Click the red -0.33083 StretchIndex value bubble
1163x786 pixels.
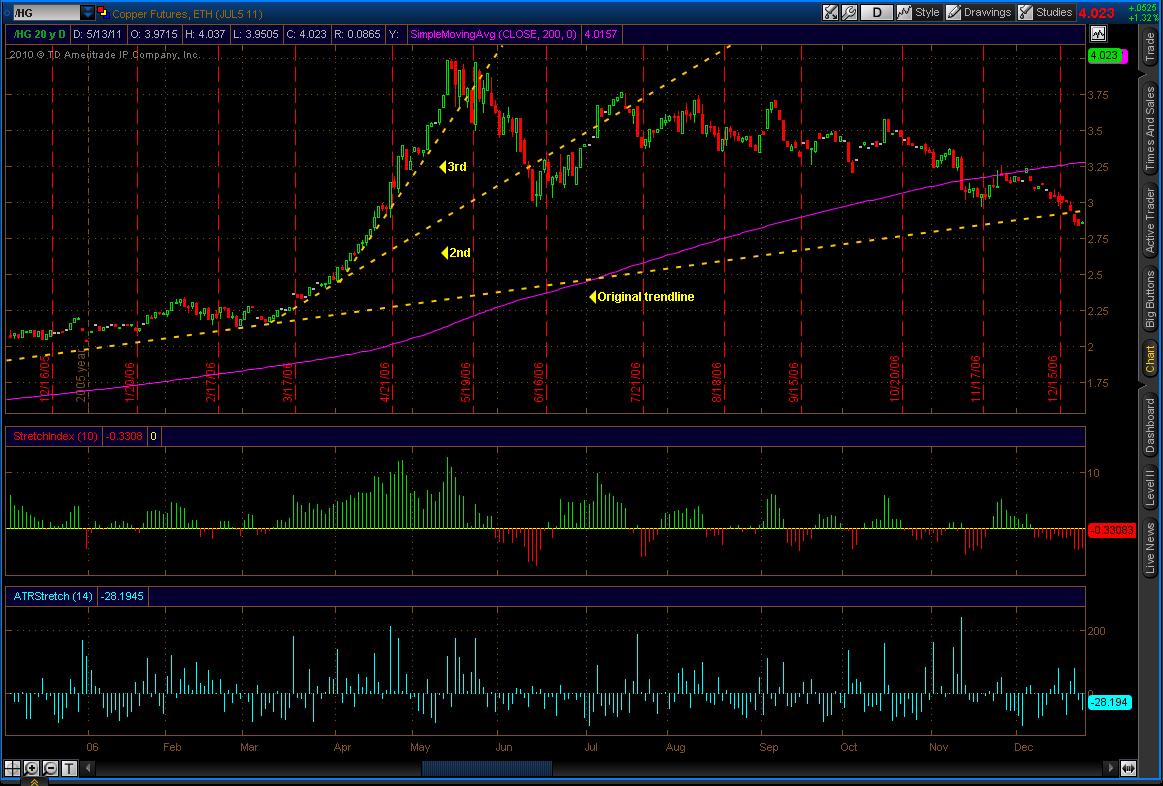click(1112, 530)
